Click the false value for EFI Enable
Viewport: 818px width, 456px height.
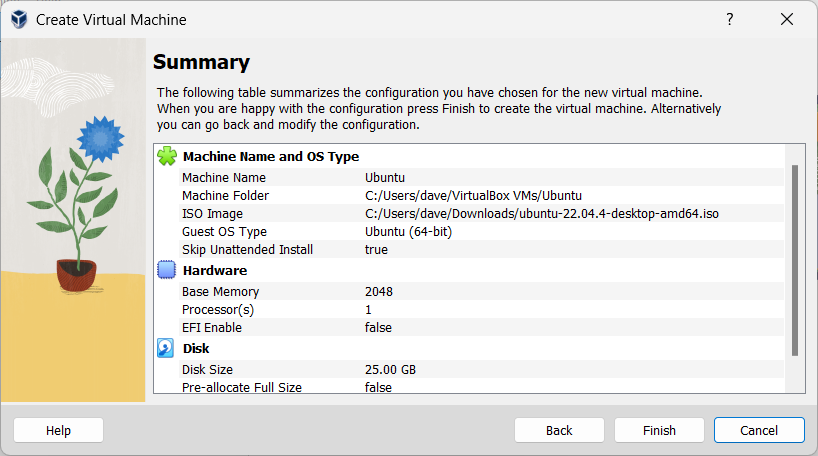click(378, 328)
